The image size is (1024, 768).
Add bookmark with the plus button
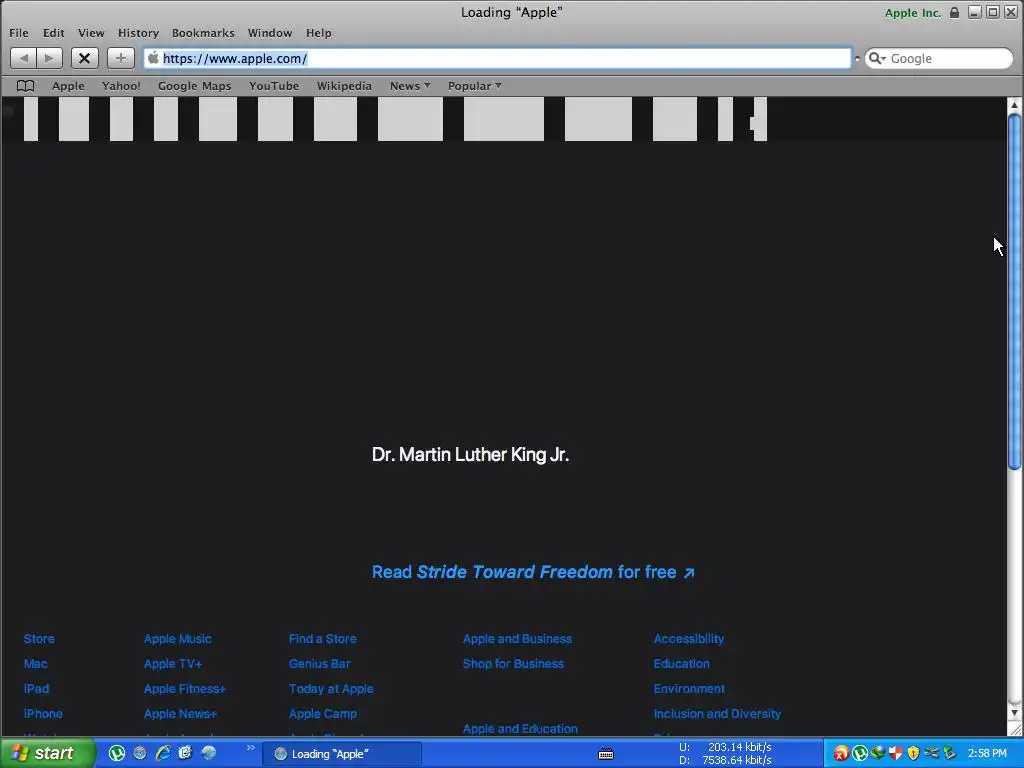[x=120, y=58]
